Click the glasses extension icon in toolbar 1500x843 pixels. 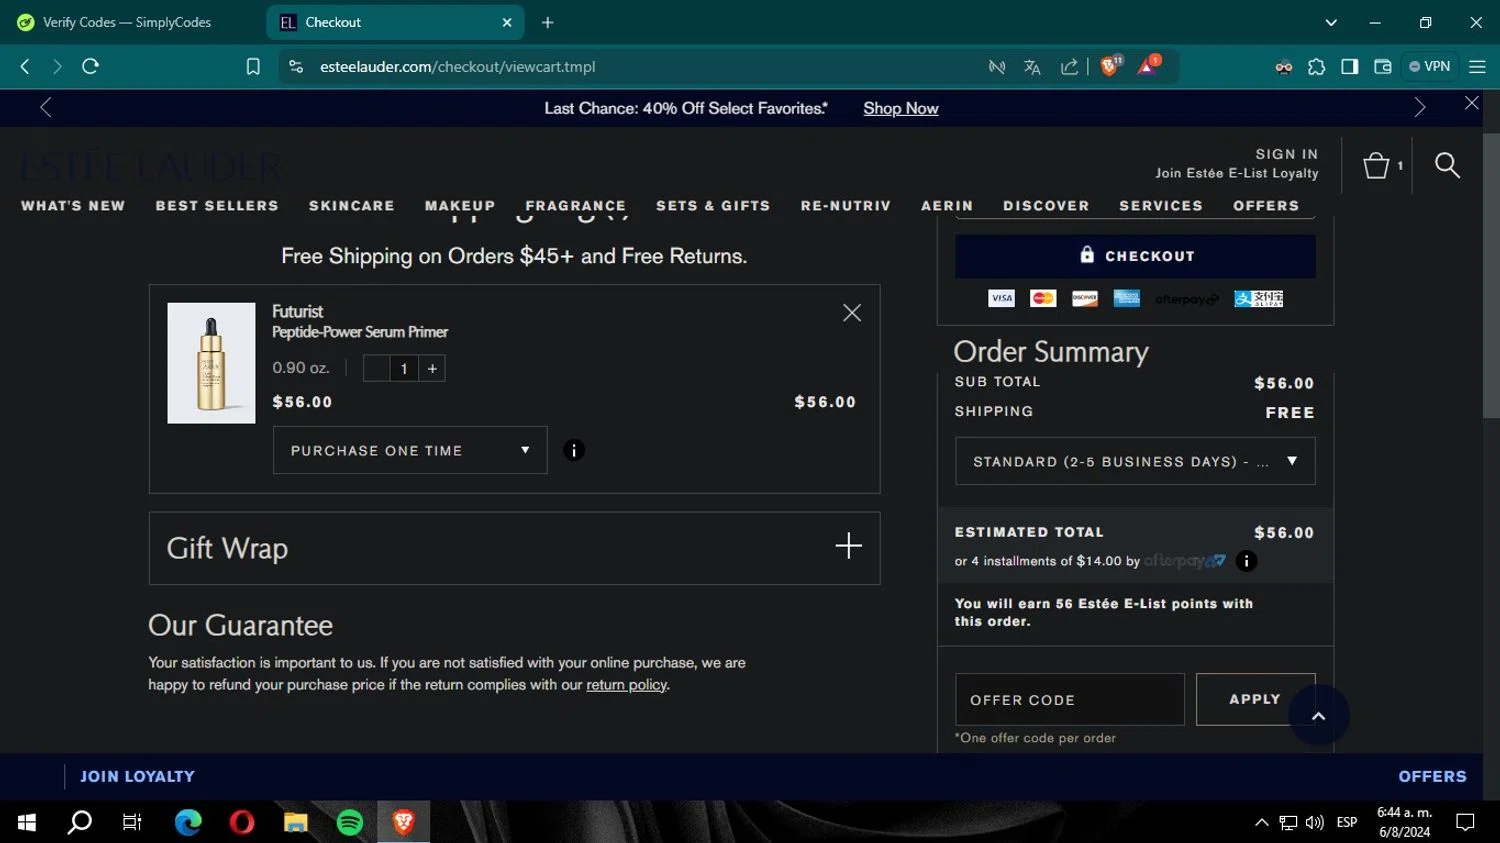[1284, 67]
